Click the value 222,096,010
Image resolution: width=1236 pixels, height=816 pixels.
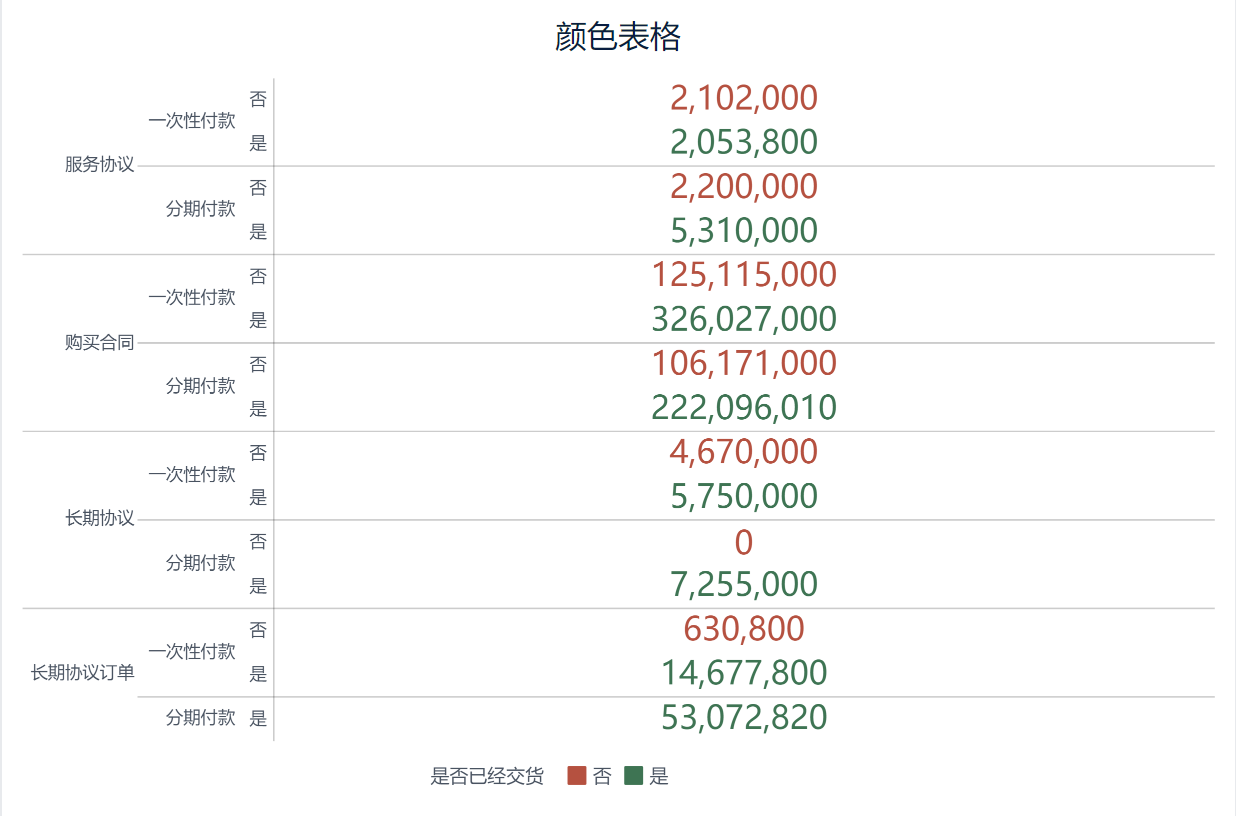tap(744, 408)
